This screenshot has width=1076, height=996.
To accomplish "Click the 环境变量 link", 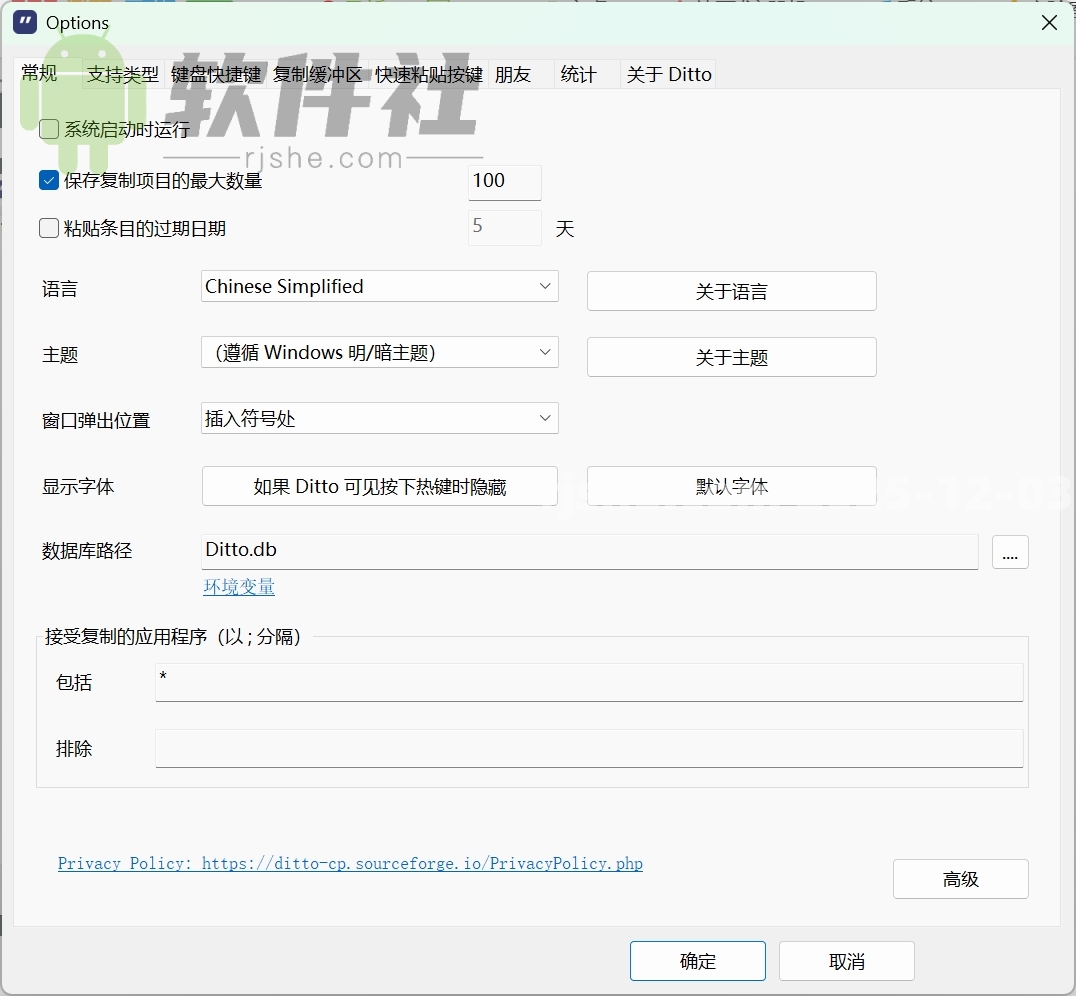I will [238, 587].
